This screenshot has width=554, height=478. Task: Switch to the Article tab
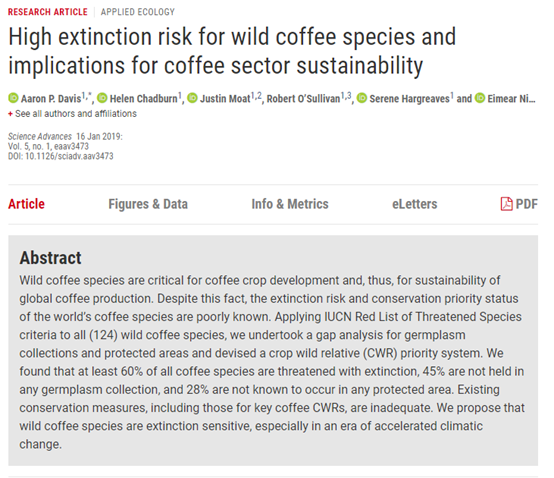(26, 204)
